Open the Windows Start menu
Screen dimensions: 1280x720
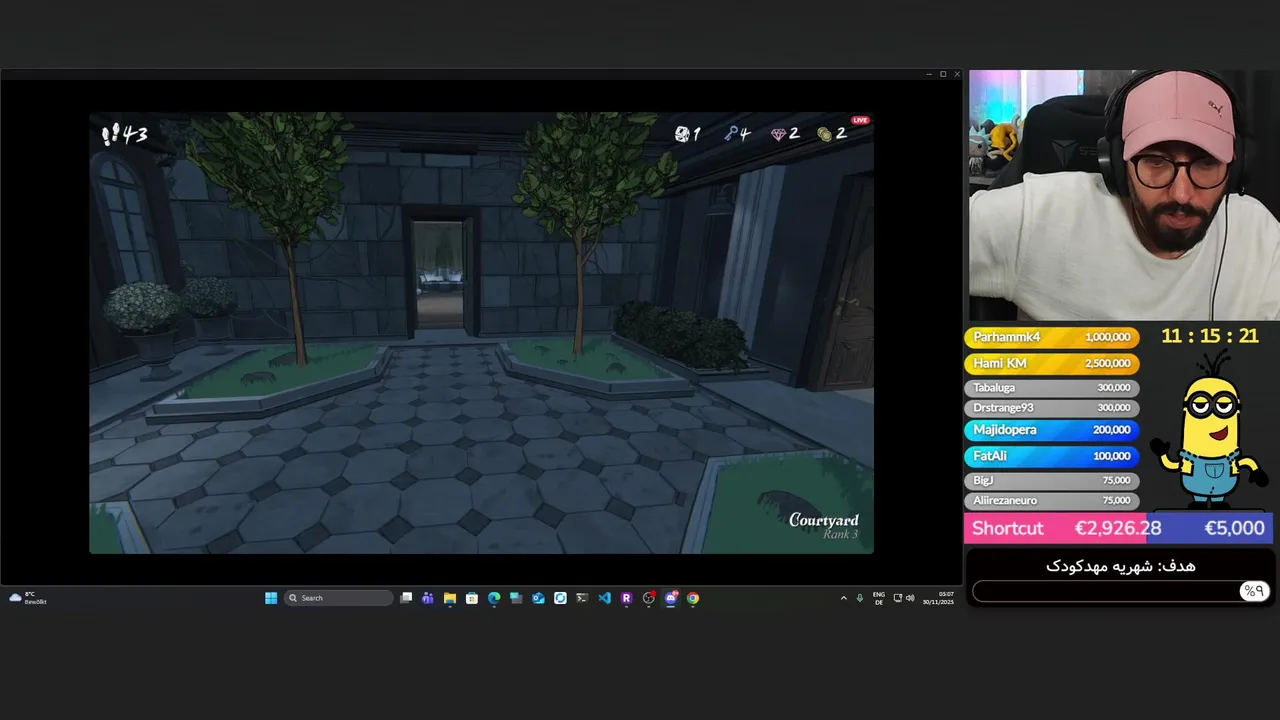point(271,598)
